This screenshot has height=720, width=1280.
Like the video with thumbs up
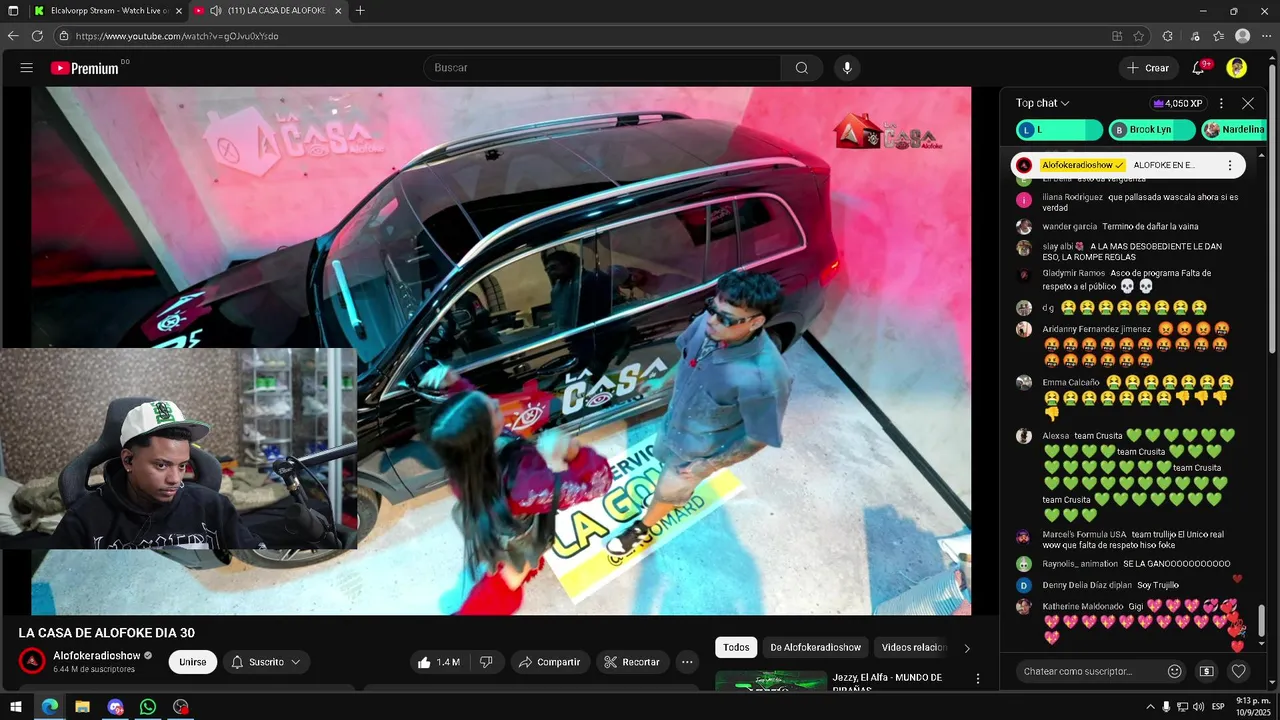click(439, 662)
